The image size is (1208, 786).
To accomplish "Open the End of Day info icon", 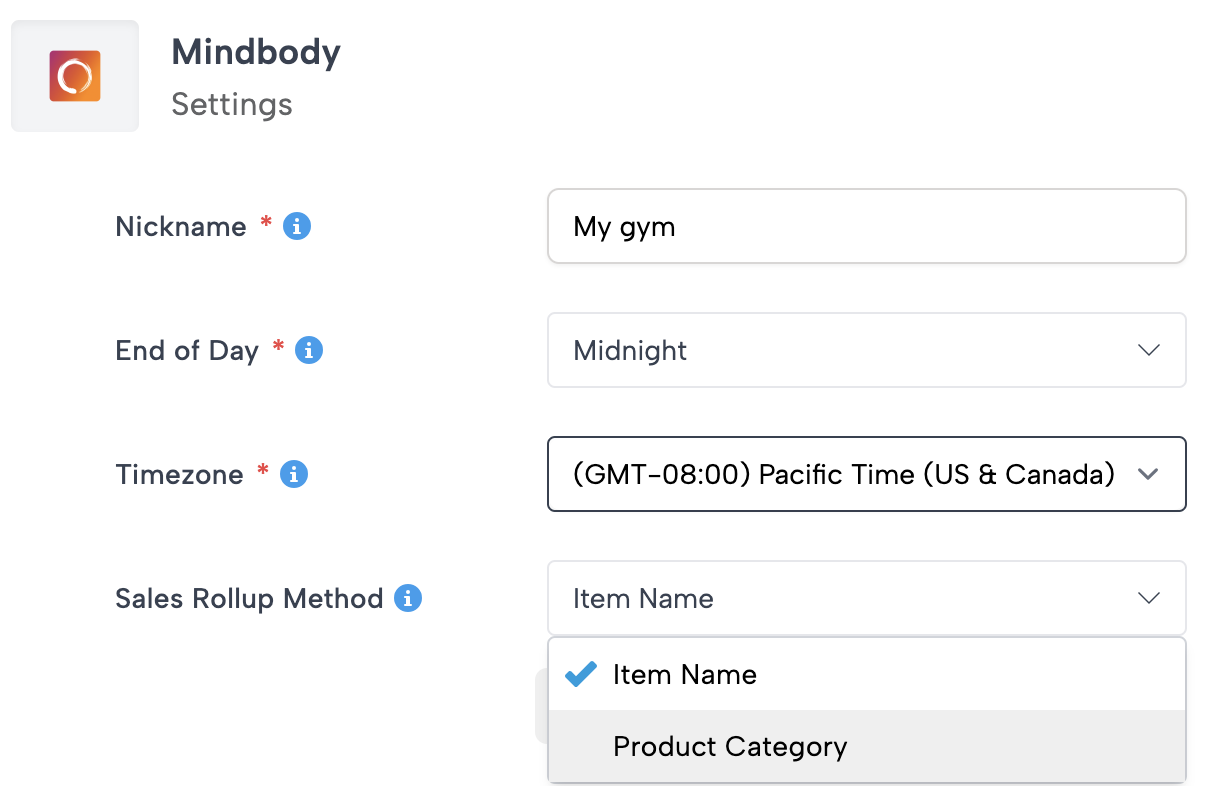I will point(309,351).
